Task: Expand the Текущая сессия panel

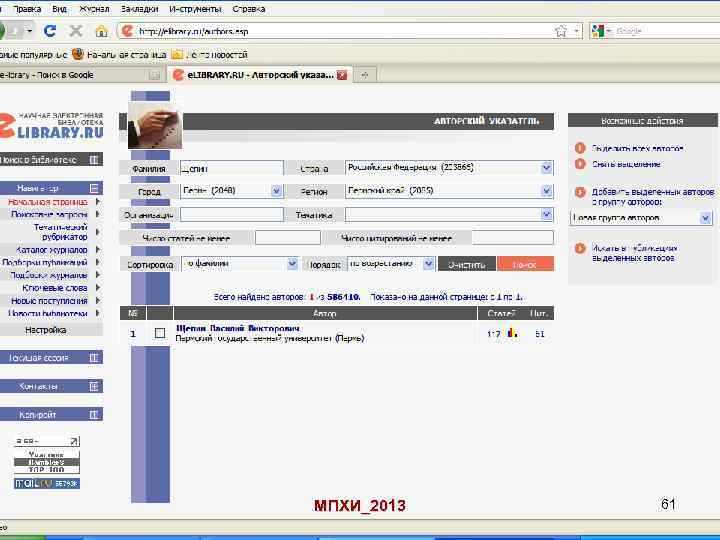Action: click(x=94, y=358)
